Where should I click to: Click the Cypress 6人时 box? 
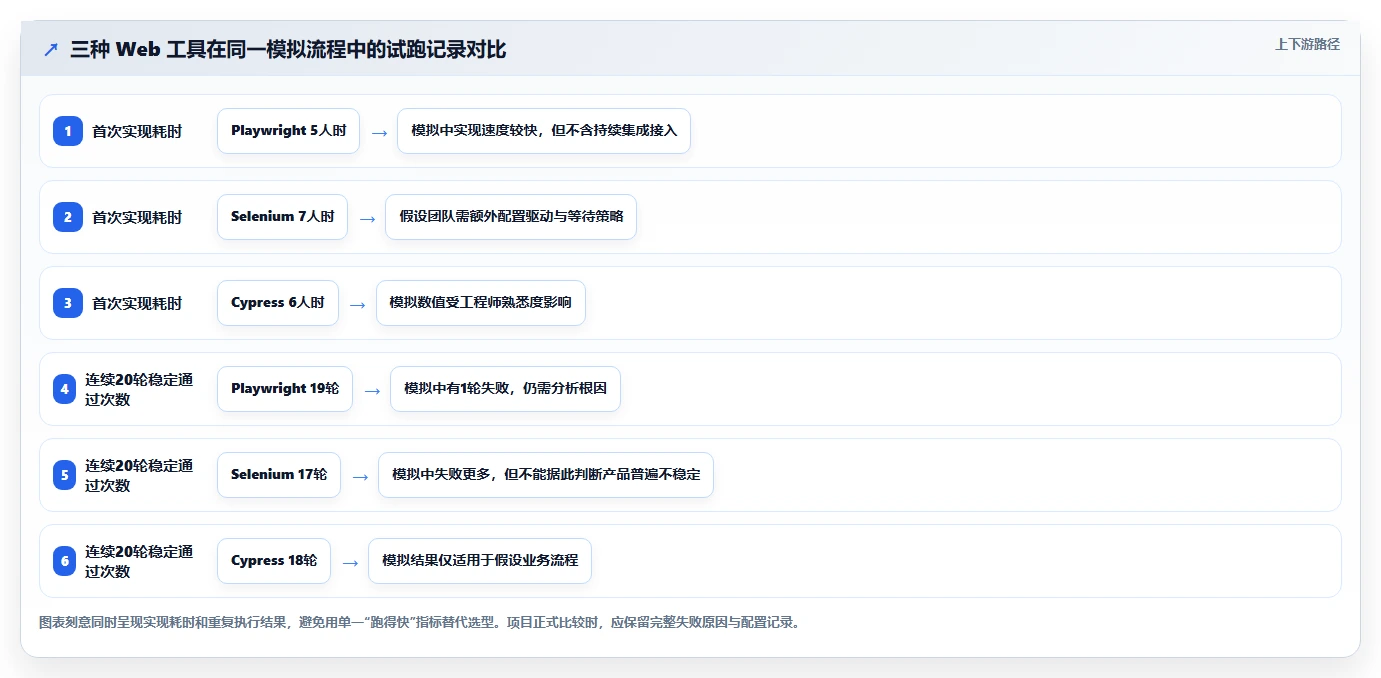[x=278, y=303]
